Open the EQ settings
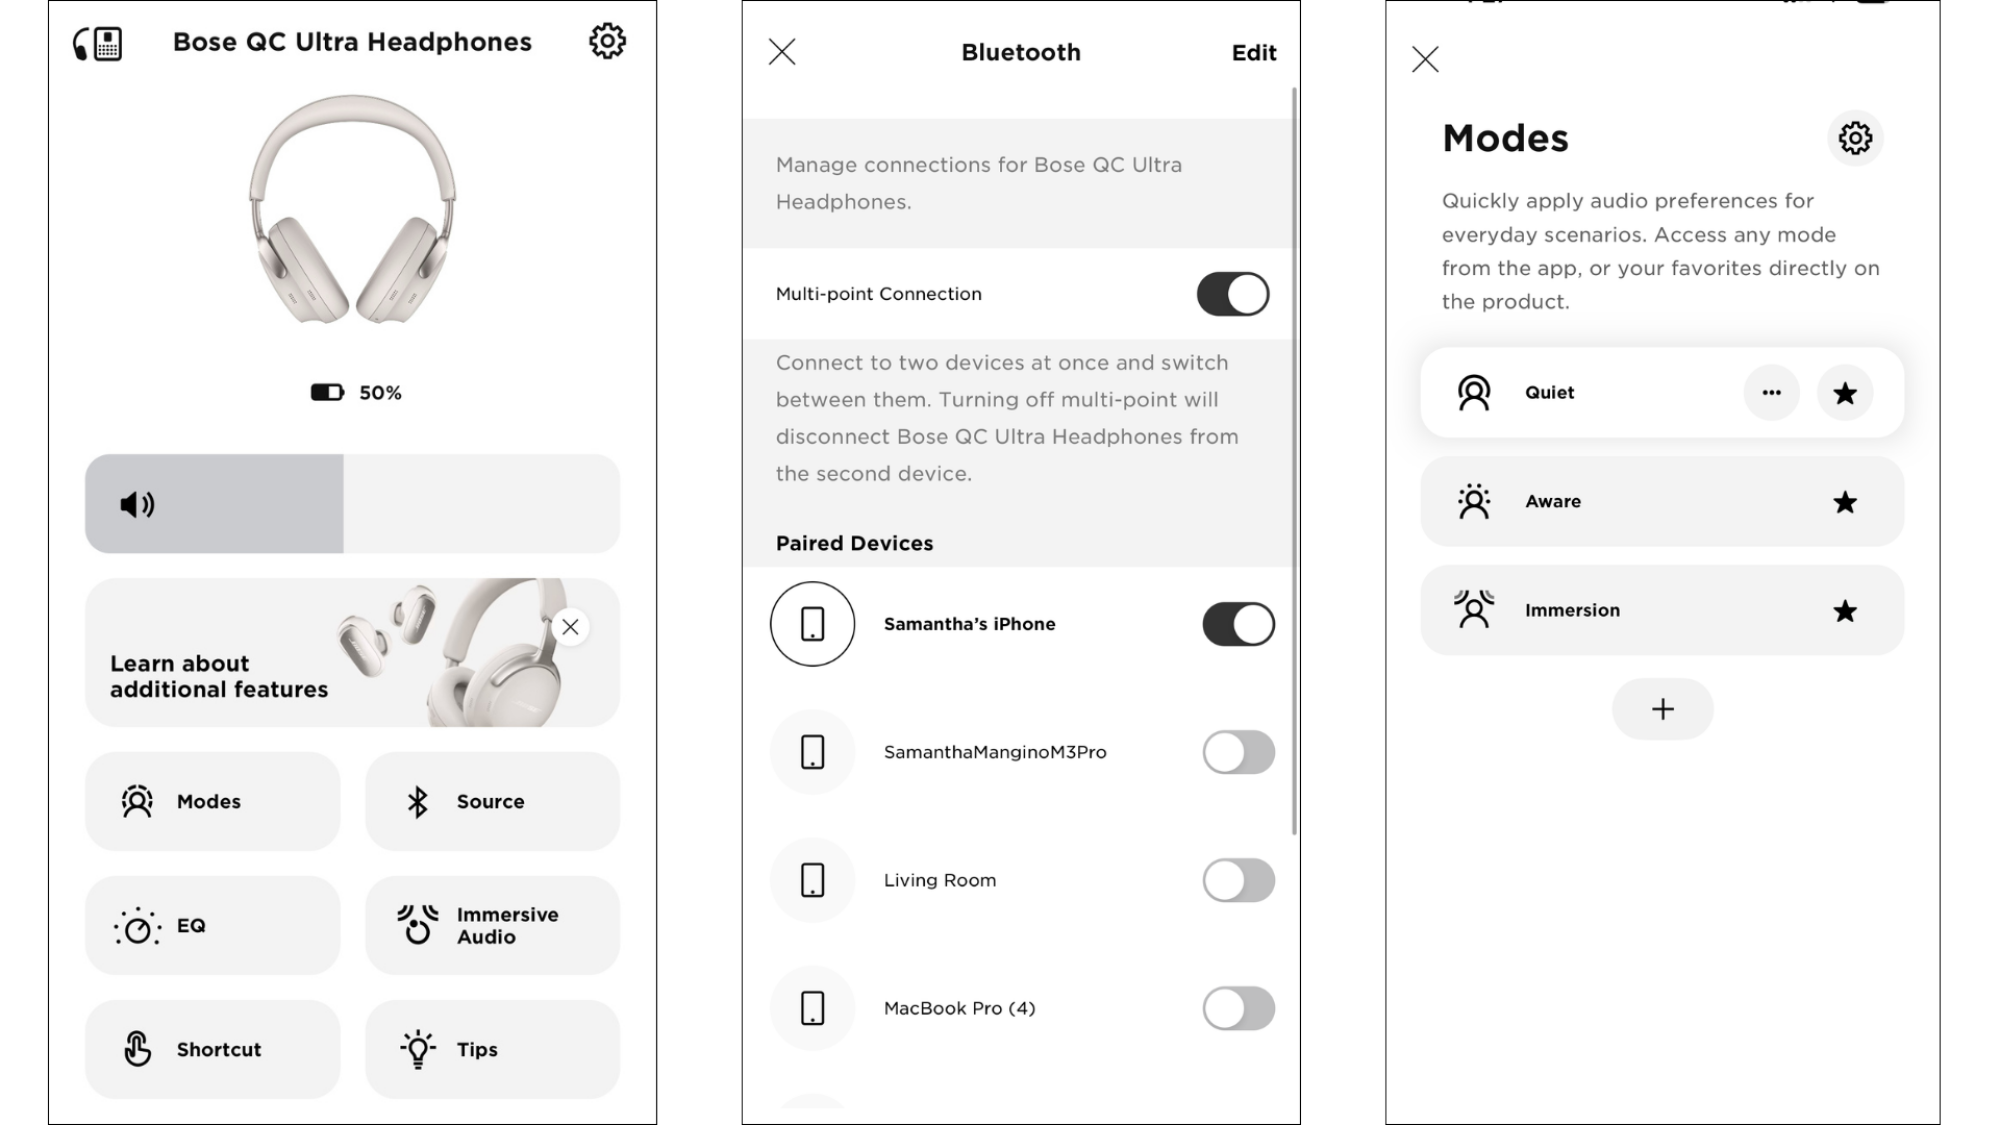 tap(212, 924)
